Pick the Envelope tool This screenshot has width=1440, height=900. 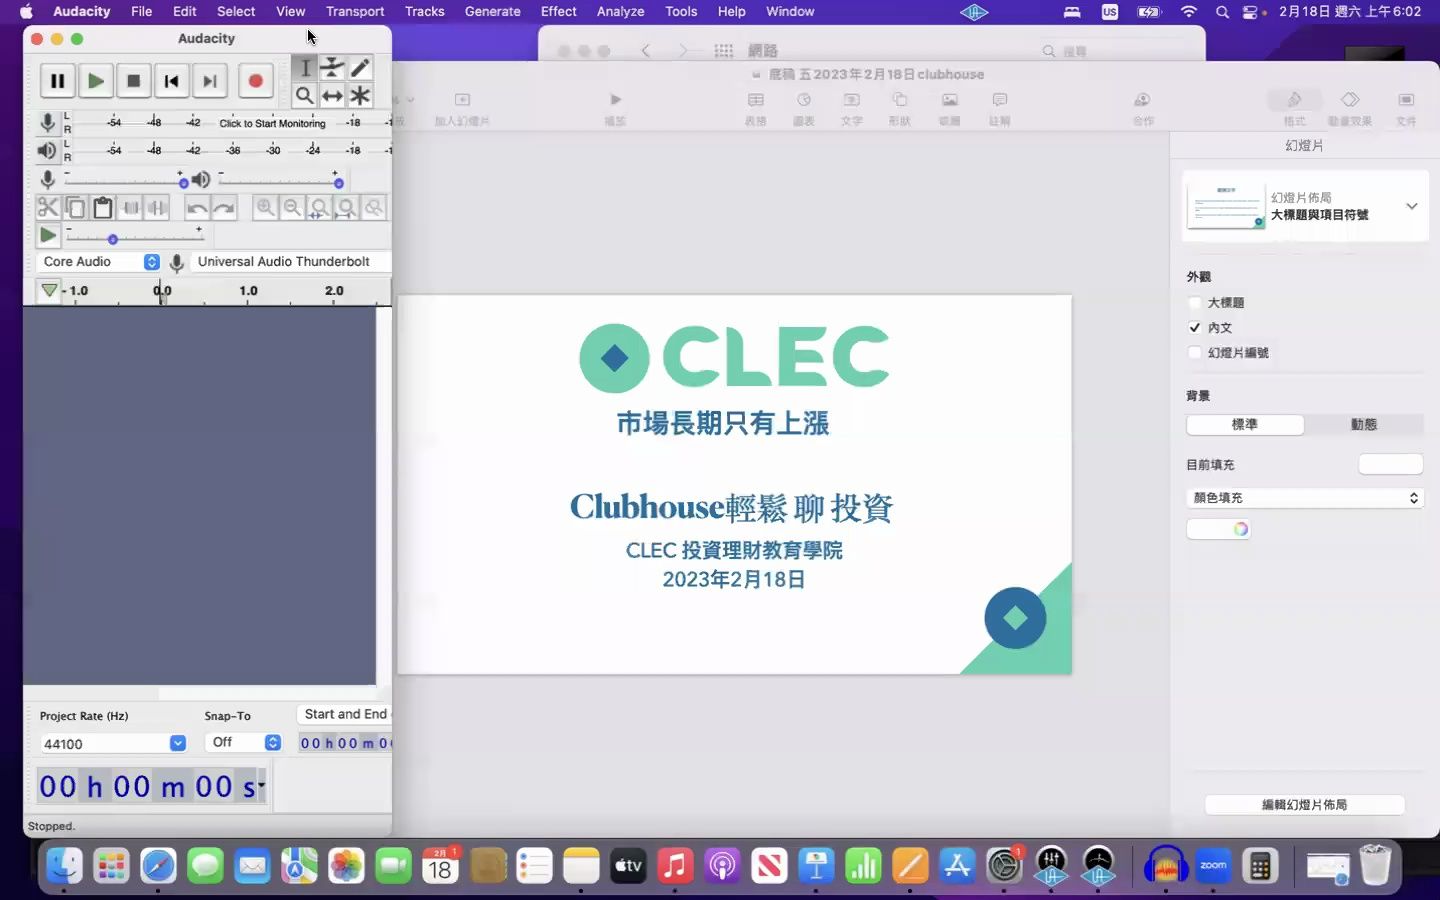click(332, 68)
